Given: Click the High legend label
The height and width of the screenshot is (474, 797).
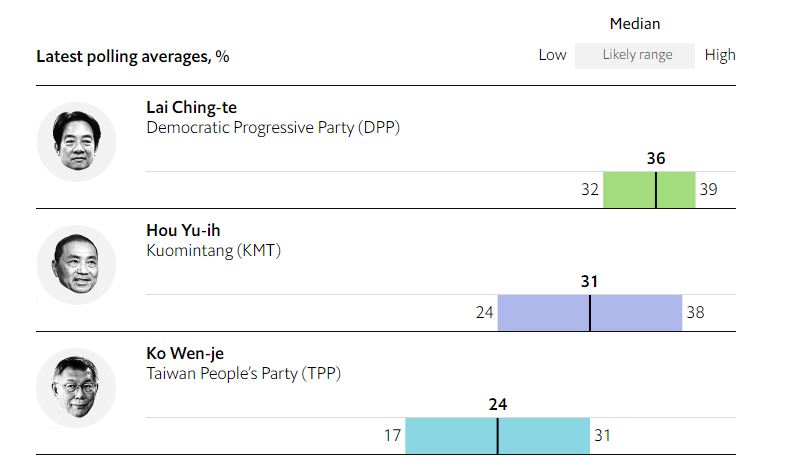Looking at the screenshot, I should tap(720, 55).
